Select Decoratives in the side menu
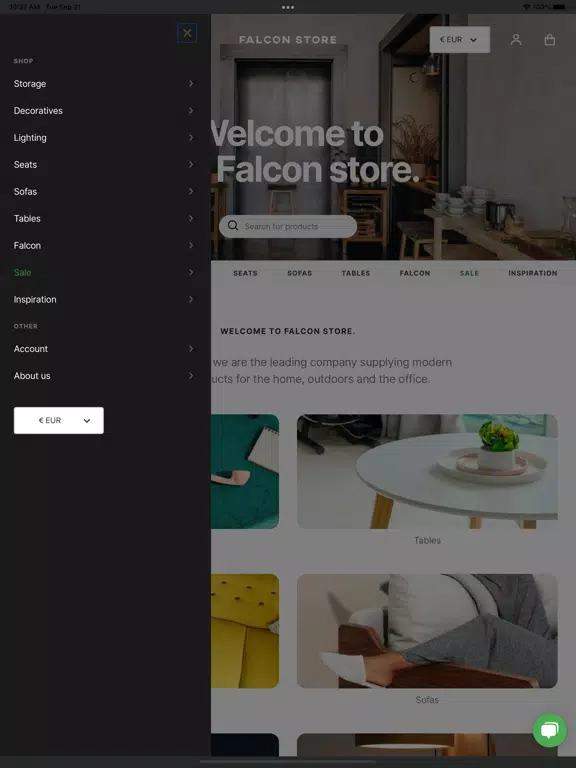Viewport: 576px width, 768px height. (x=38, y=111)
